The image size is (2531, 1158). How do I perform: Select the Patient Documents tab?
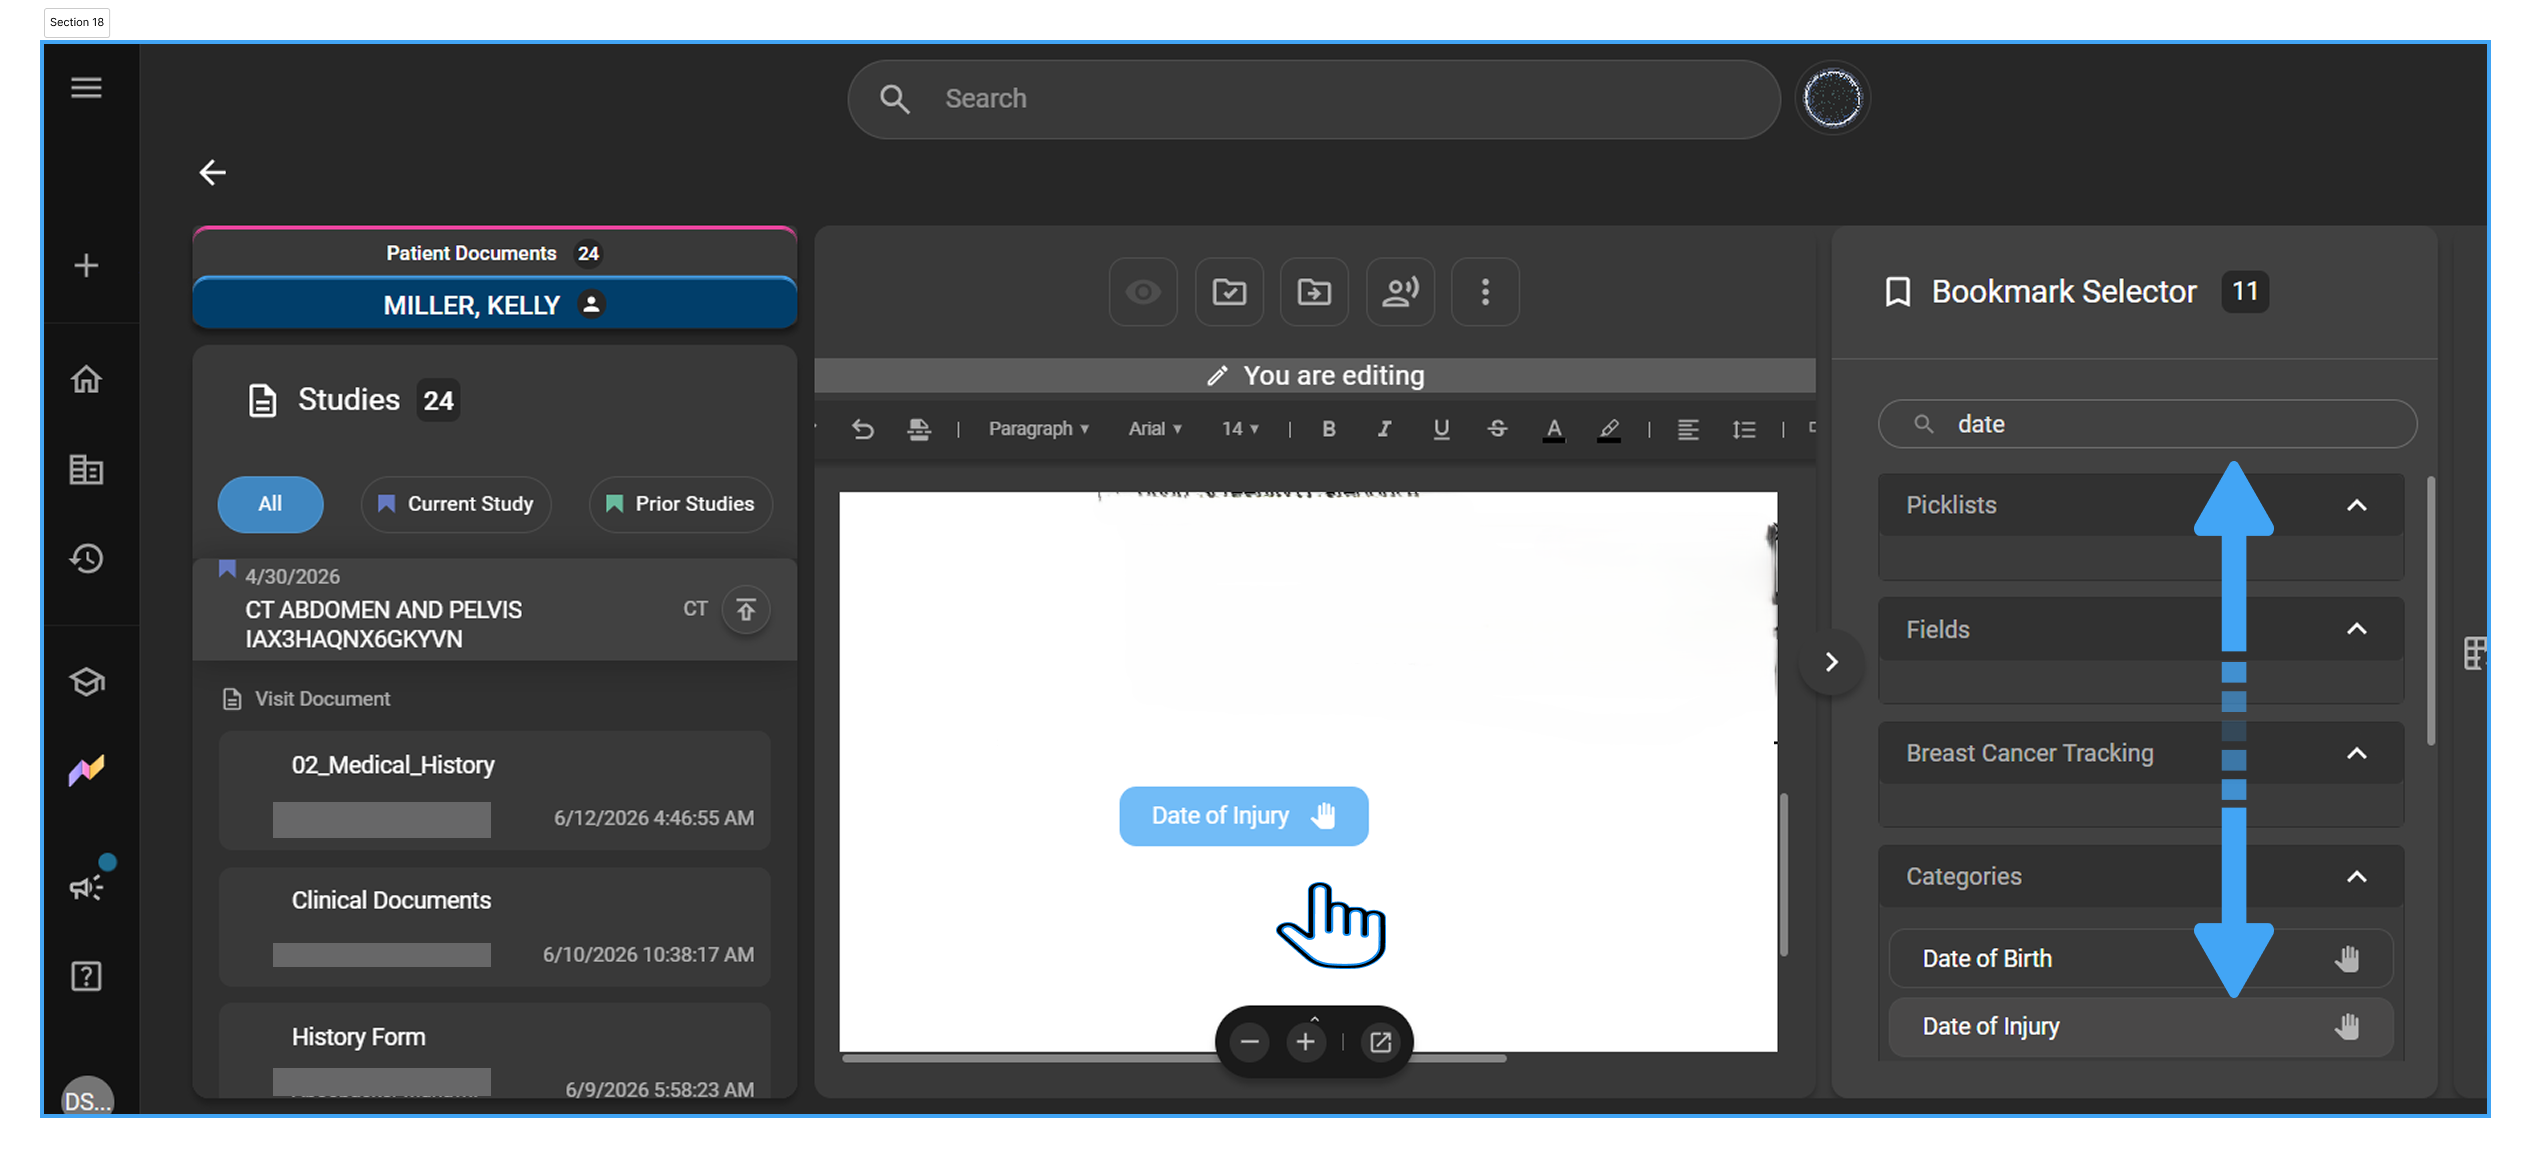pos(494,253)
